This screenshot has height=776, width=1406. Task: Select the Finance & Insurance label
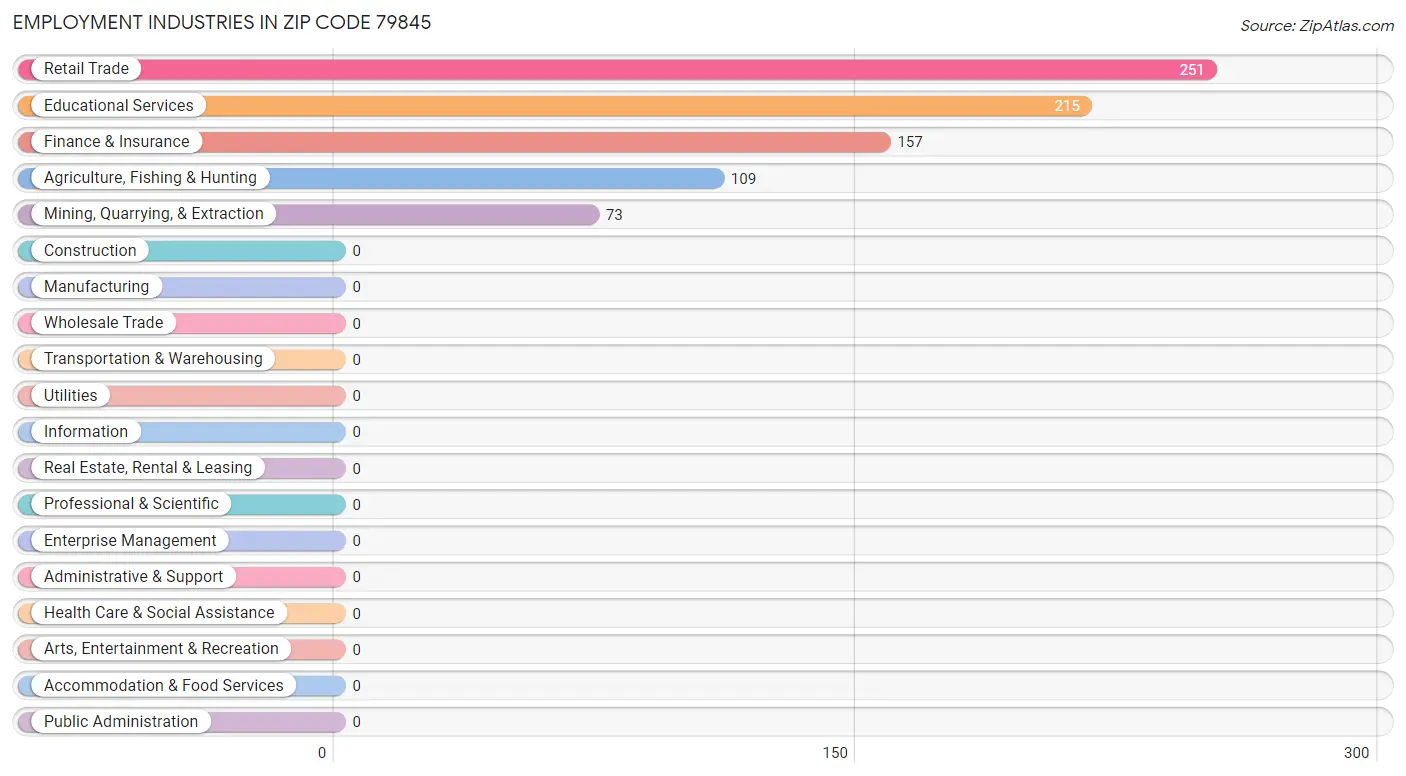pos(116,142)
